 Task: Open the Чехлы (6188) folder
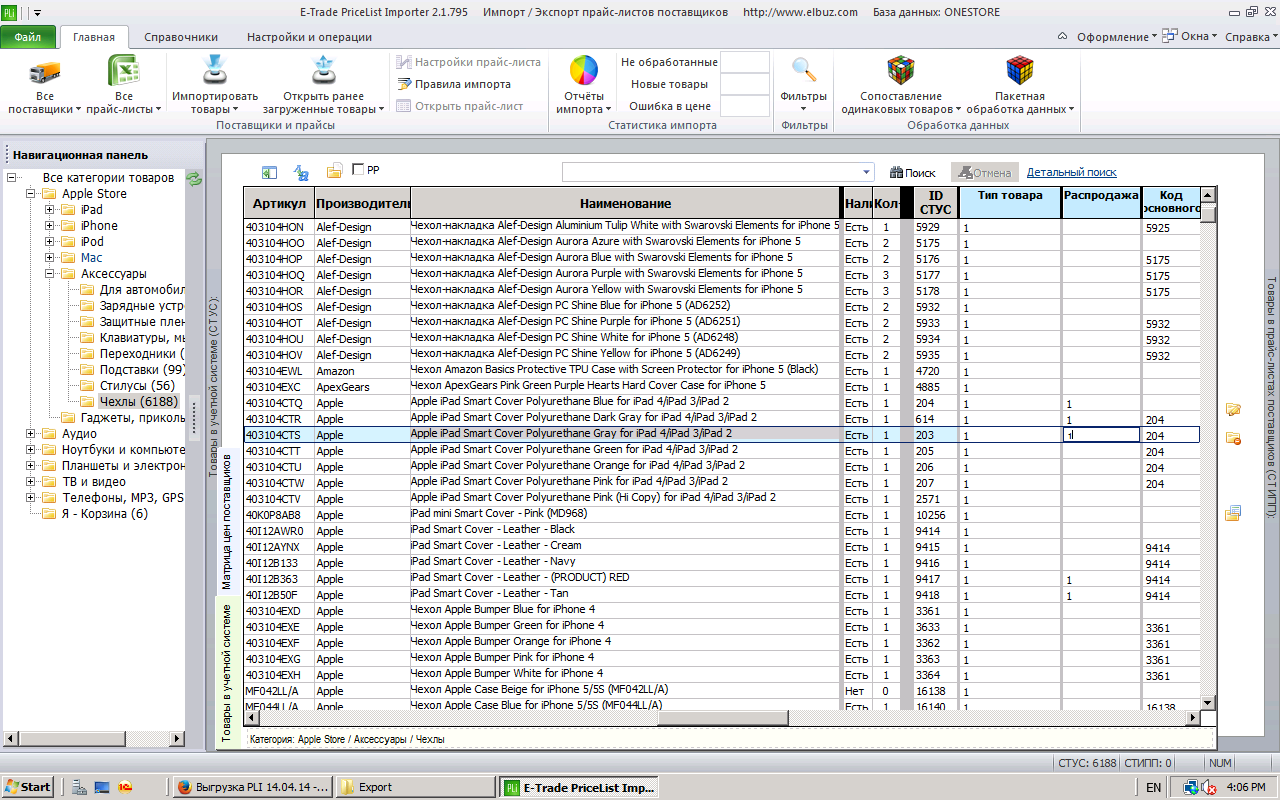click(138, 402)
